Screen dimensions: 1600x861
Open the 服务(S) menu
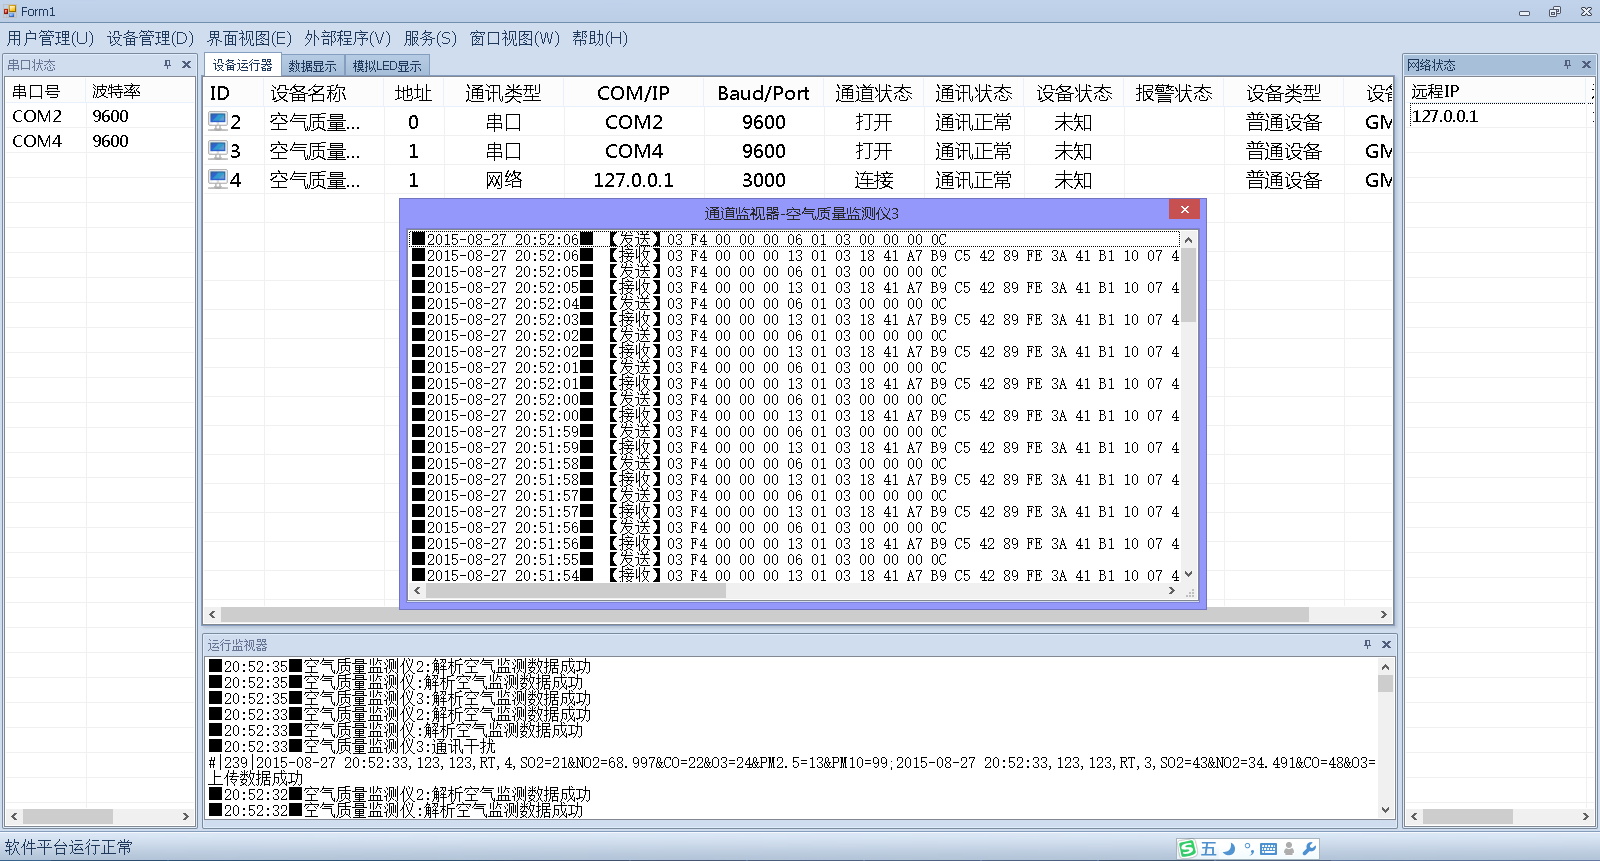[430, 38]
